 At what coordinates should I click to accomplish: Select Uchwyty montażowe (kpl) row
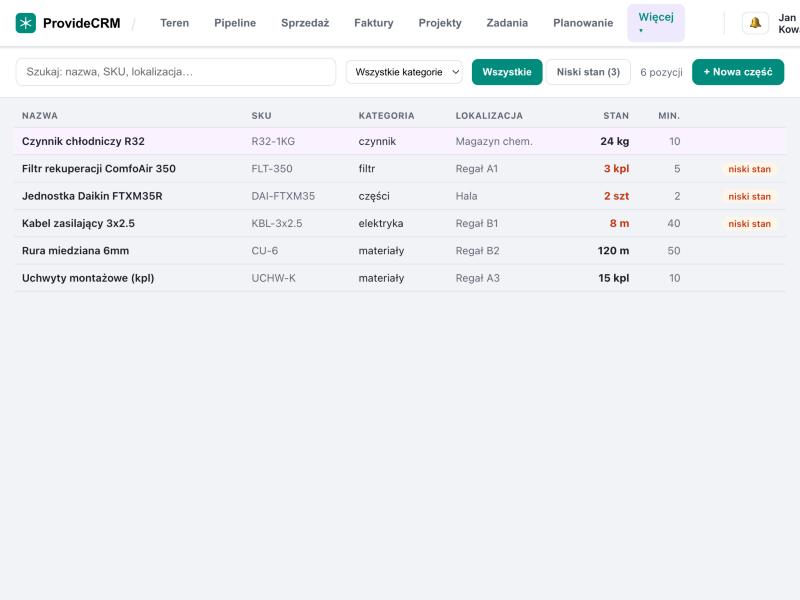[400, 278]
